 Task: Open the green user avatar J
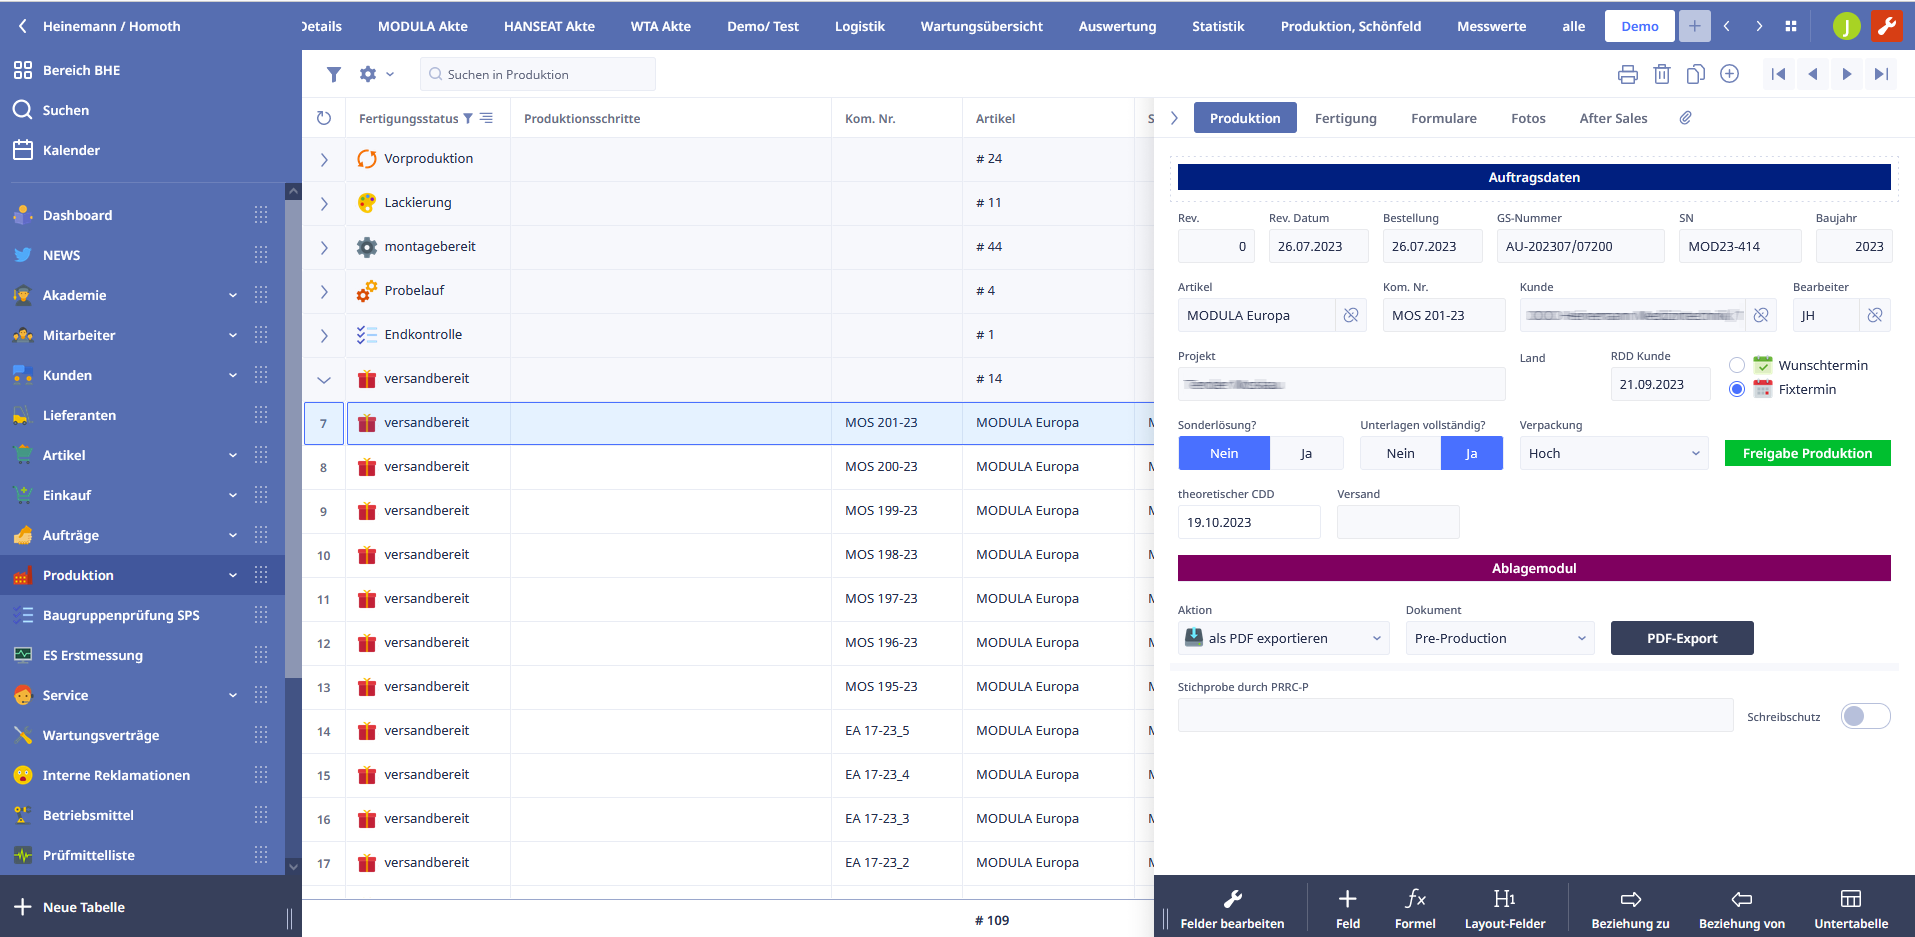click(x=1847, y=26)
